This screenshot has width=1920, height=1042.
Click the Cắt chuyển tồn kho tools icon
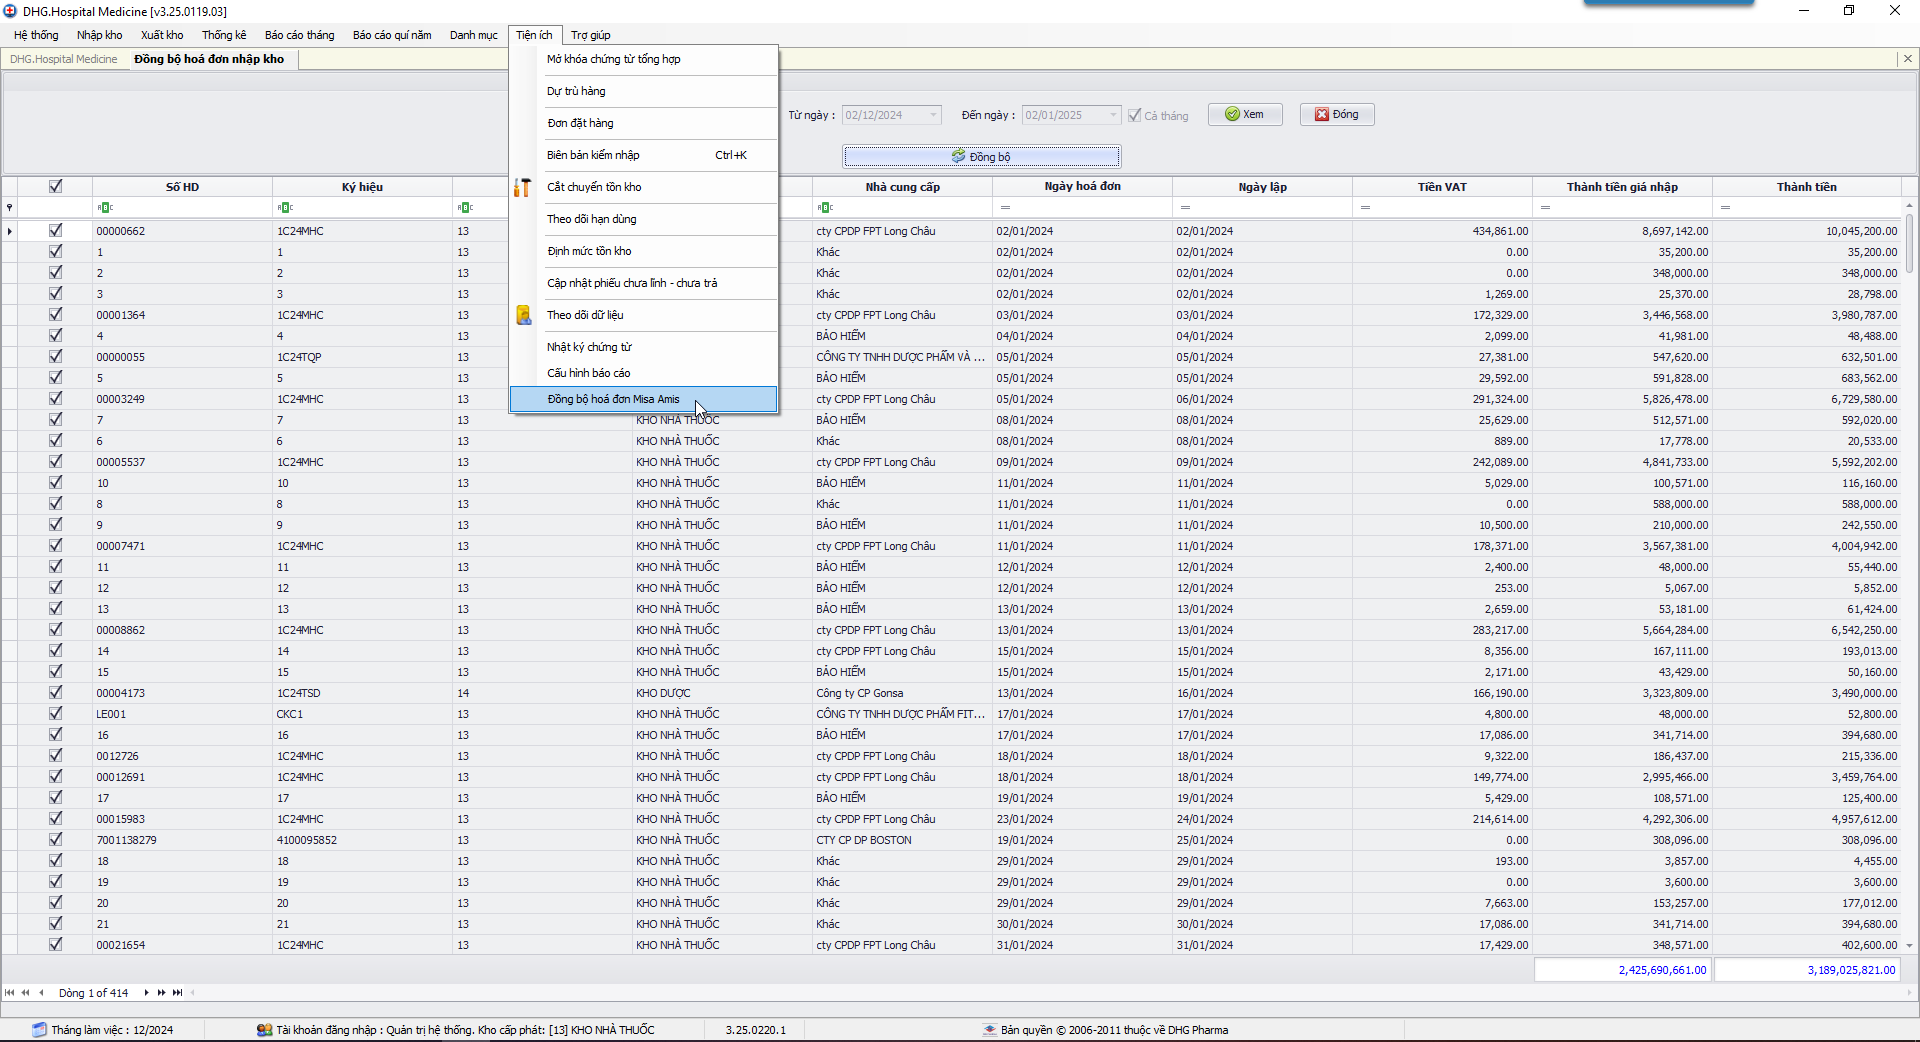tap(522, 187)
